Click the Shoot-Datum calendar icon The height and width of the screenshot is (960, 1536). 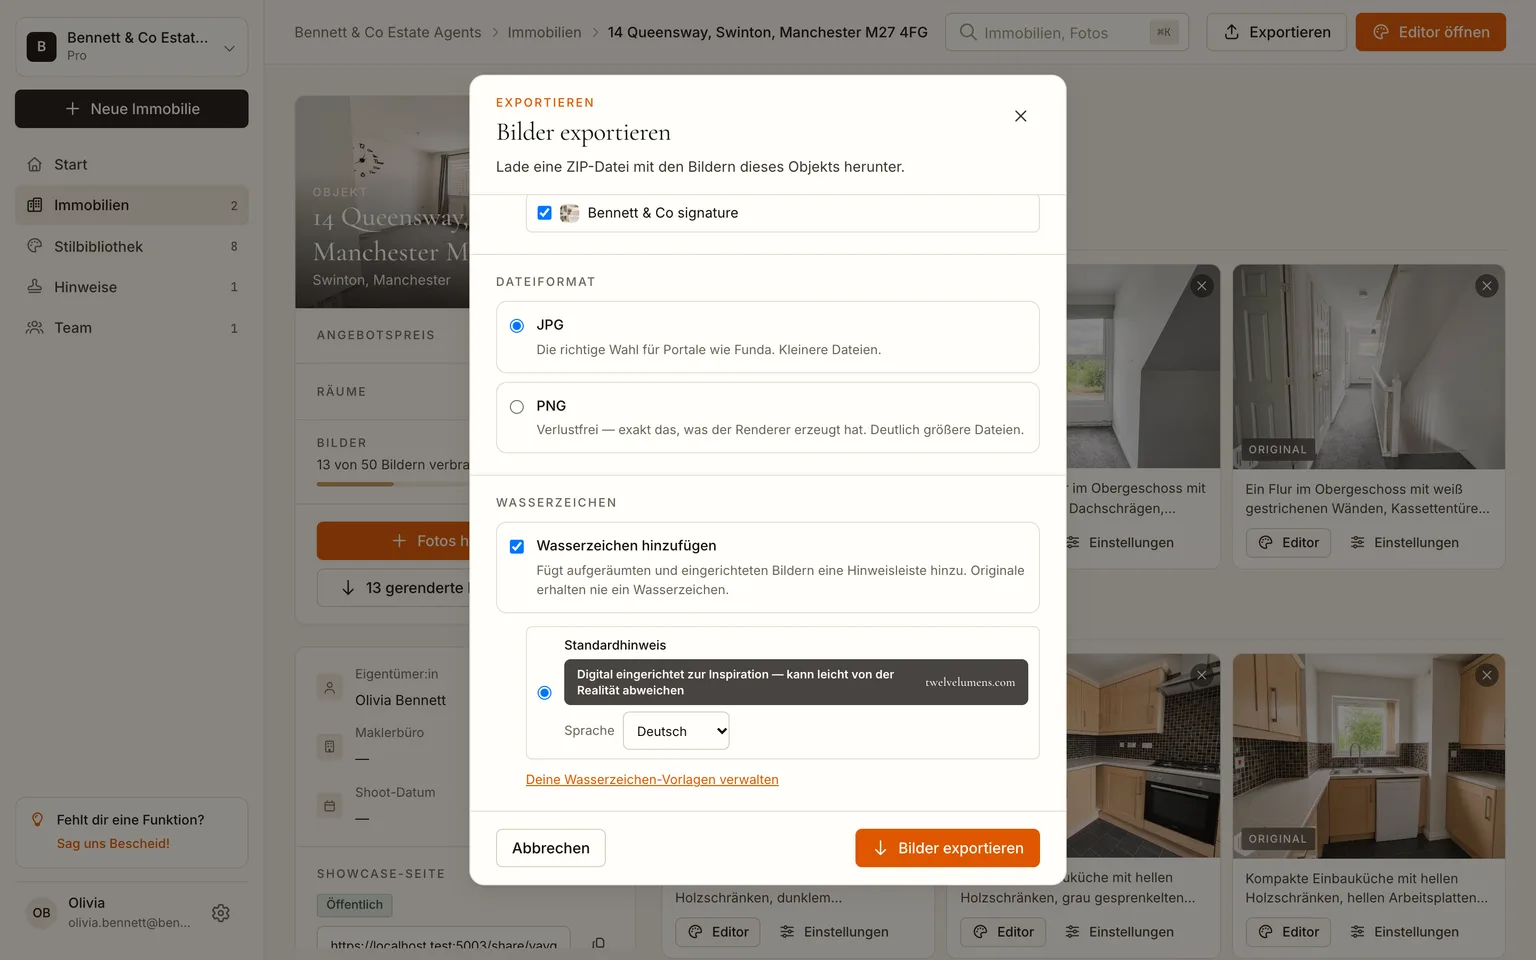pyautogui.click(x=329, y=805)
